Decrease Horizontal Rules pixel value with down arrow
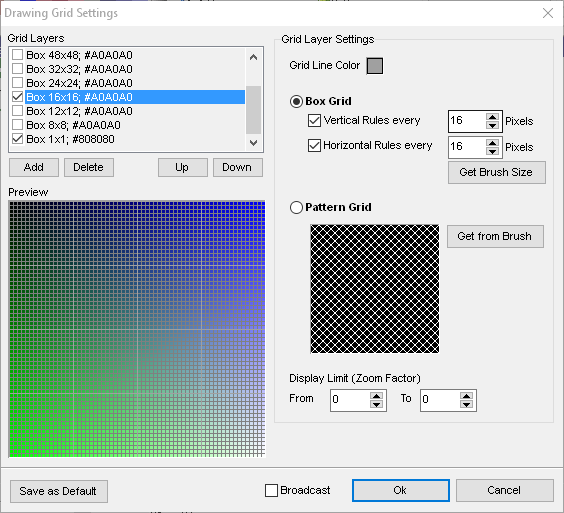The width and height of the screenshot is (564, 513). [x=492, y=151]
